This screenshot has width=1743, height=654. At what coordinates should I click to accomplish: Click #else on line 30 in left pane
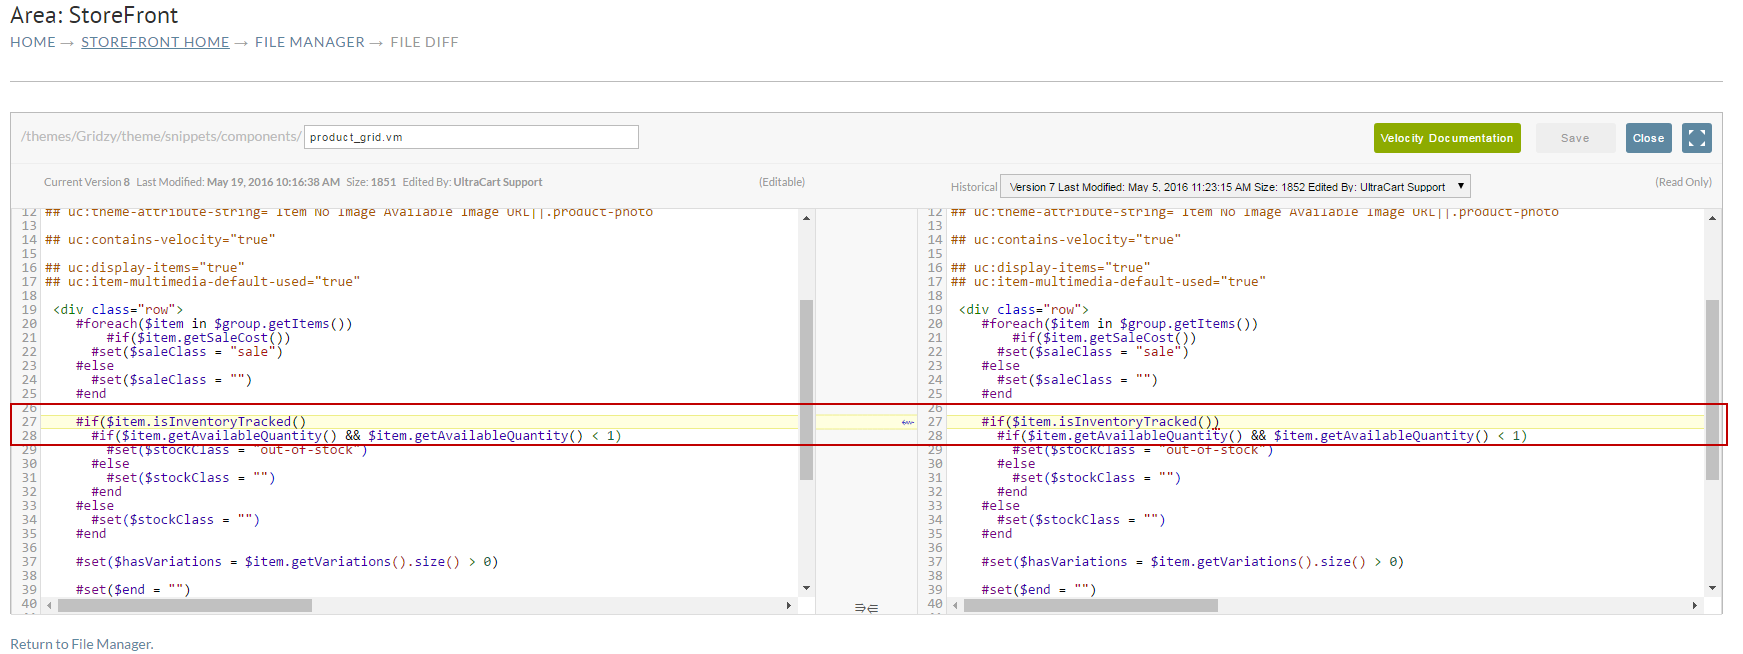110,464
